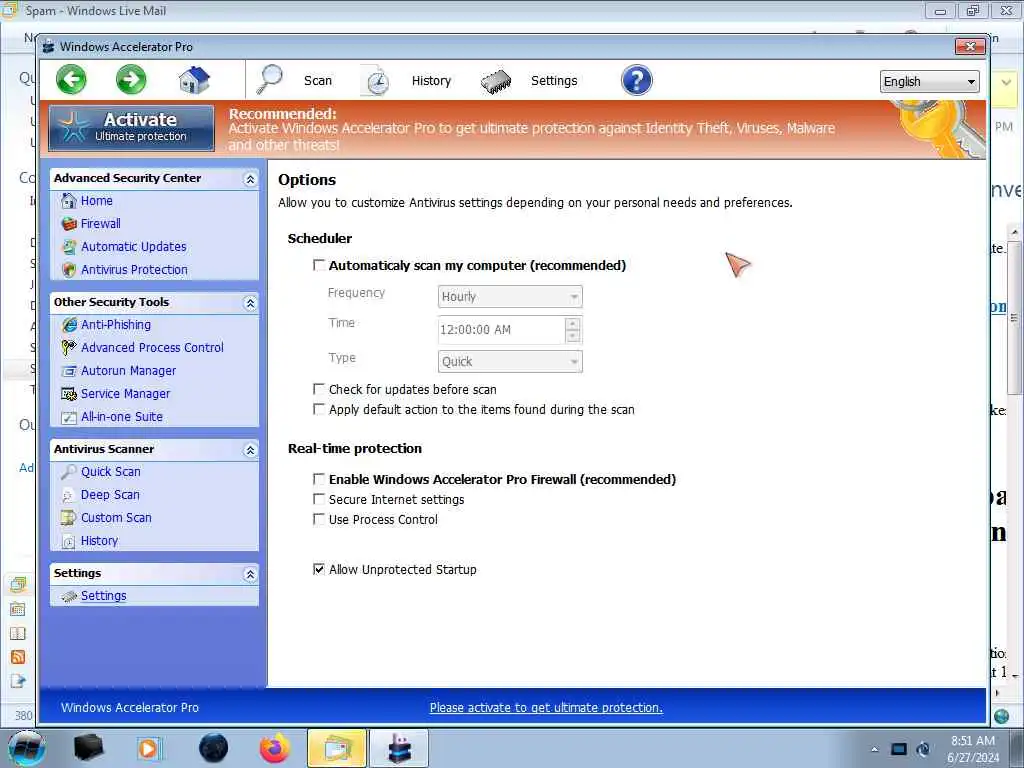The image size is (1024, 768).
Task: Click the chip Settings toolbar icon
Action: (496, 81)
